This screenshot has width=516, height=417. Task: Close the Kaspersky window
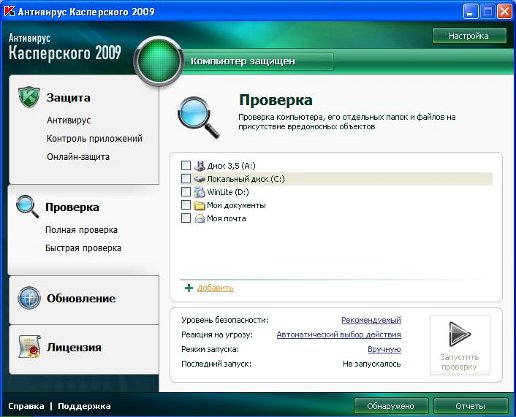coord(505,12)
